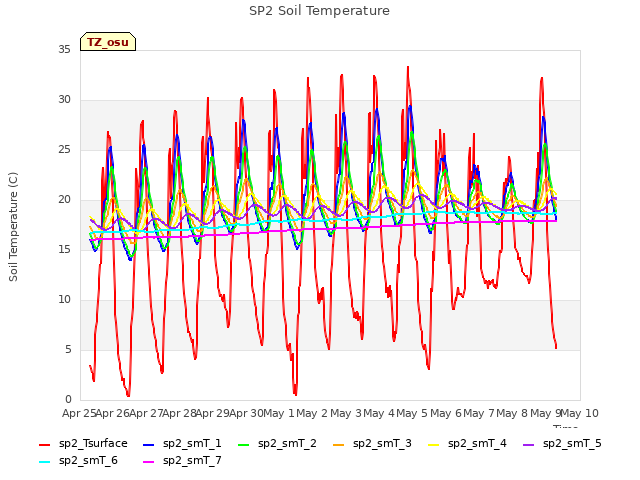
Task: Click the May 1 x-axis tick label
Action: tap(279, 413)
